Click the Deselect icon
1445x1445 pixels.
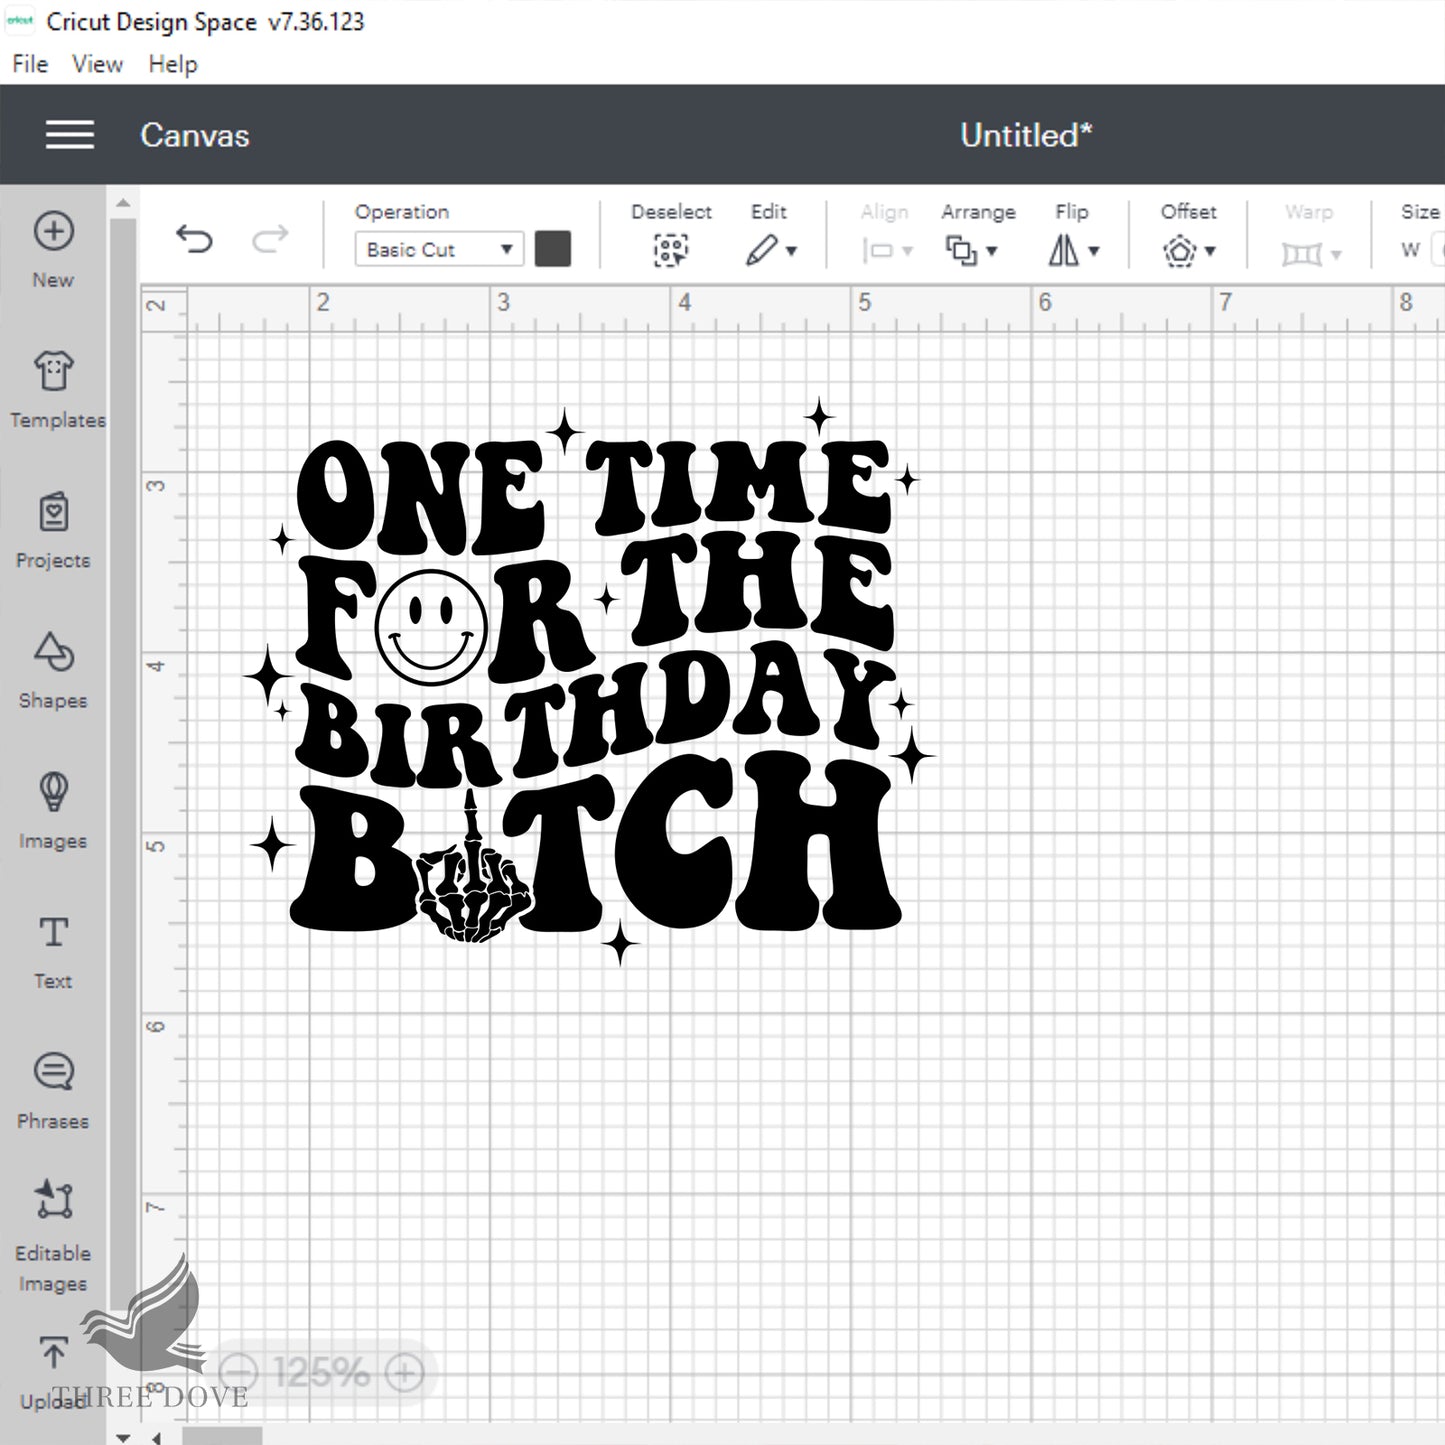point(671,250)
